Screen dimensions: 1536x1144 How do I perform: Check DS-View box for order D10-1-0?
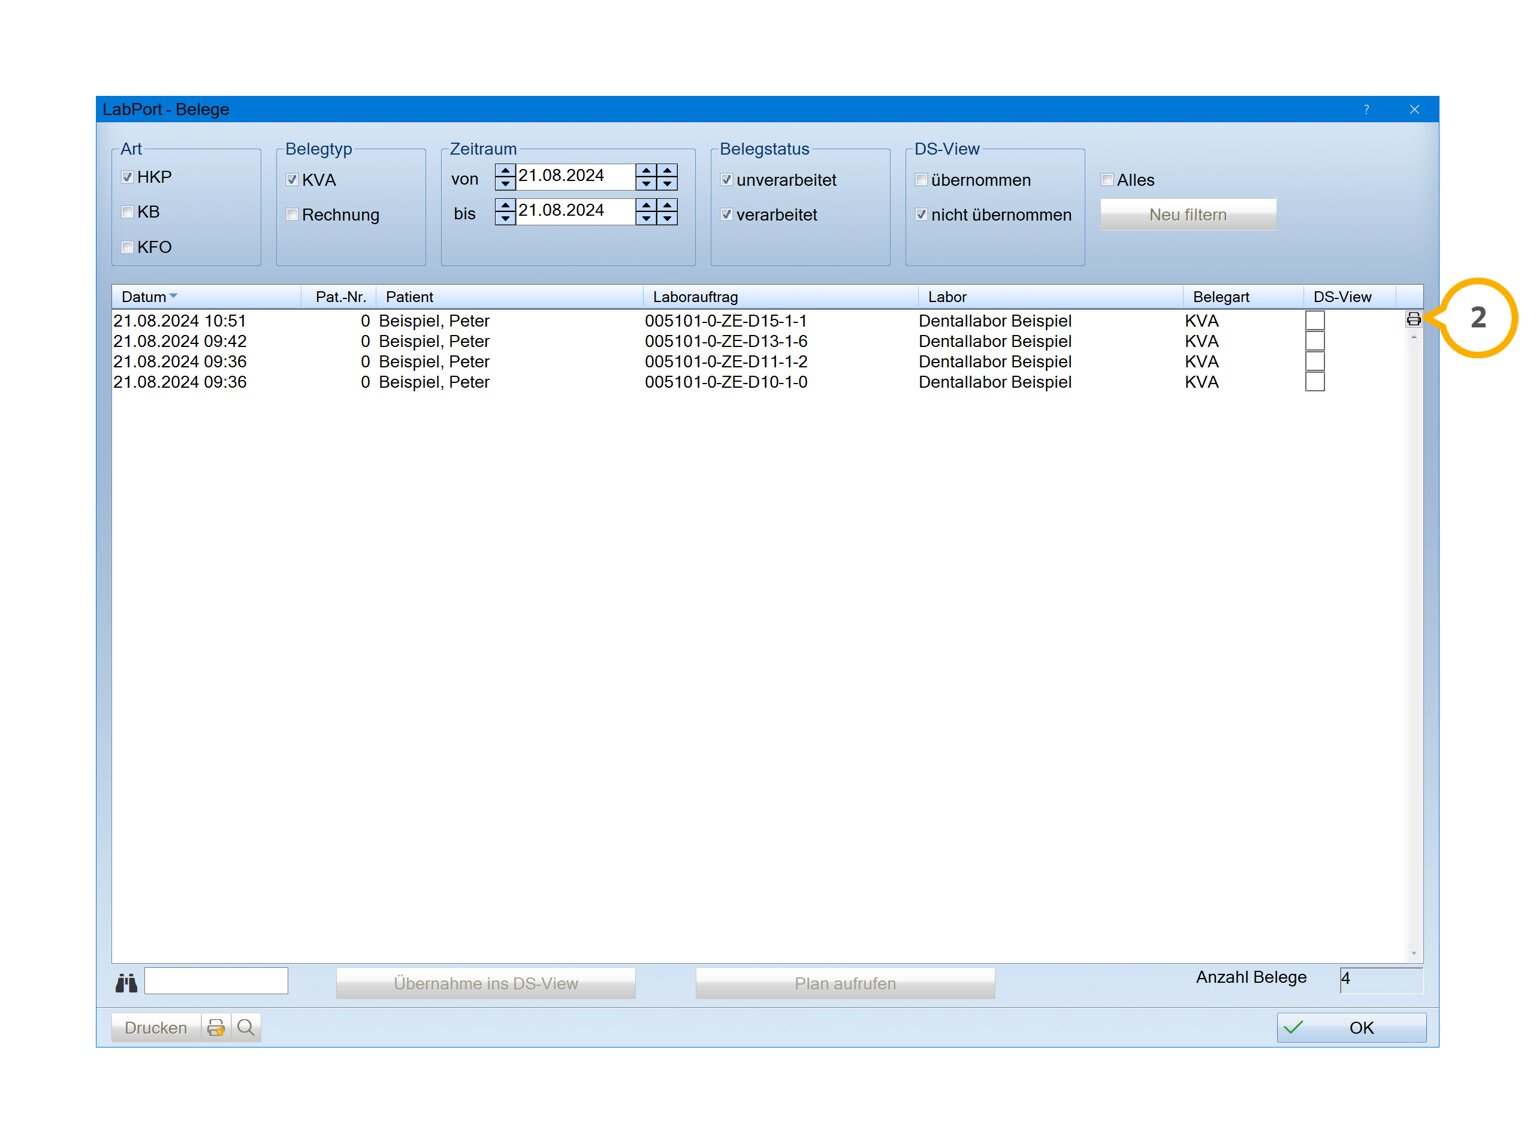tap(1315, 382)
